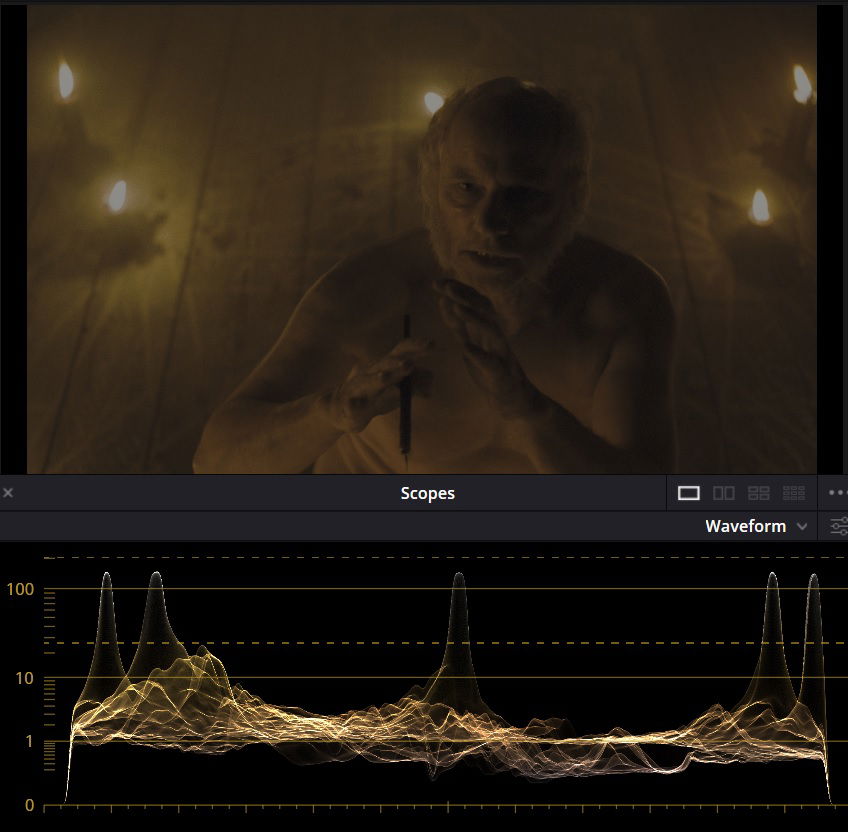Viewport: 848px width, 835px height.
Task: Click the viewer image of the man
Action: [422, 239]
